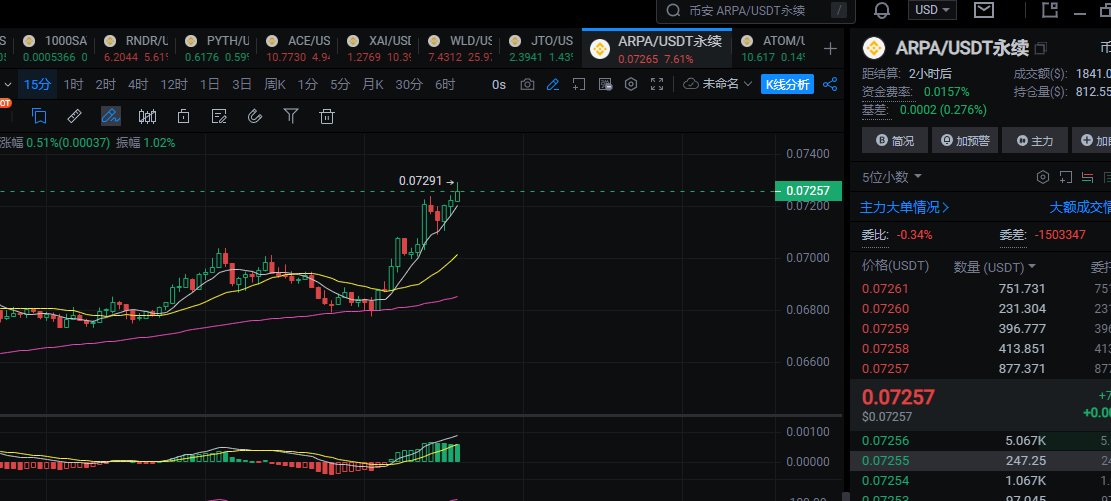The width and height of the screenshot is (1111, 501).
Task: Focus the 币安 ARPA/USDT永续 search field
Action: coord(755,11)
